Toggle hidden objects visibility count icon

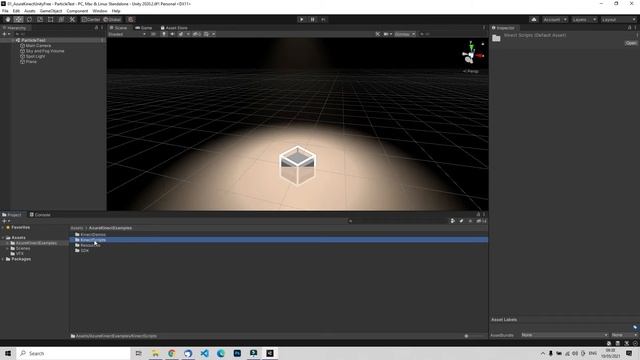click(196, 34)
